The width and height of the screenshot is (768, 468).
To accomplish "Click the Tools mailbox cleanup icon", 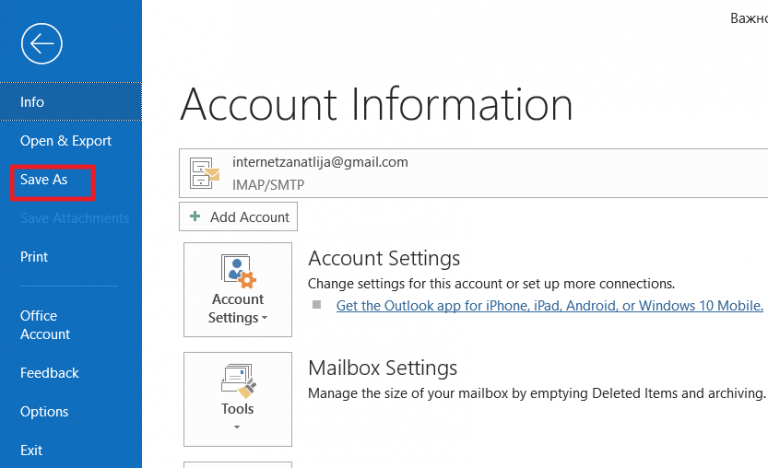I will [x=238, y=381].
